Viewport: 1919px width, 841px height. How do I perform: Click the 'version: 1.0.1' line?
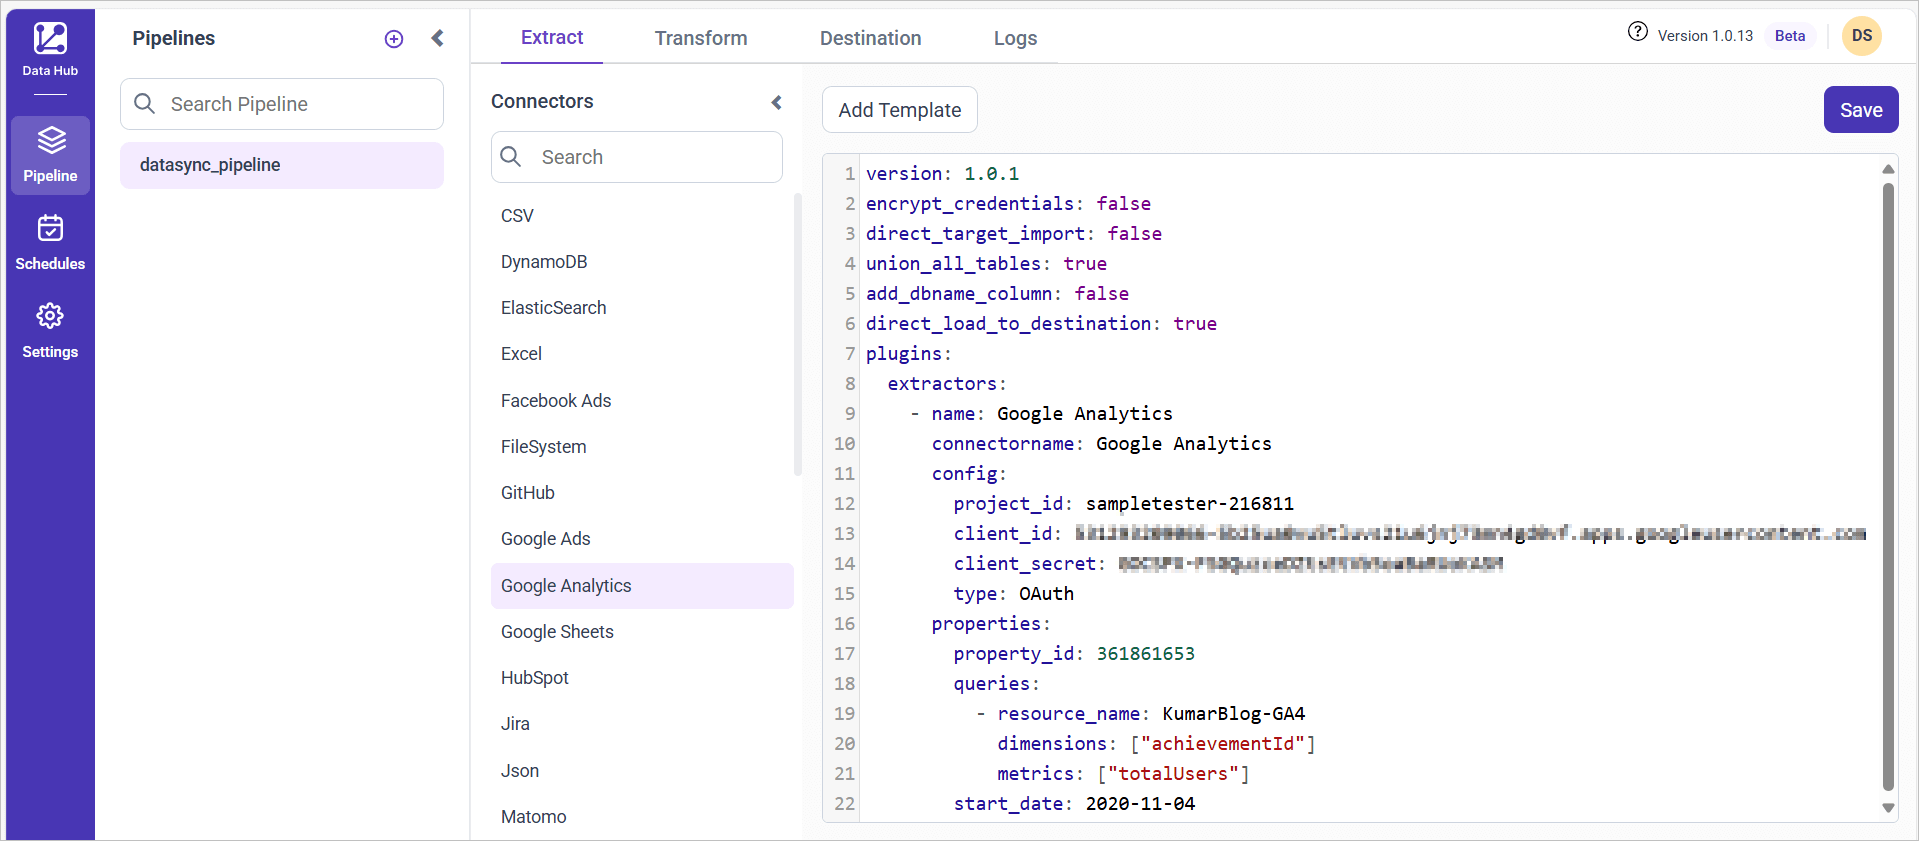[942, 174]
